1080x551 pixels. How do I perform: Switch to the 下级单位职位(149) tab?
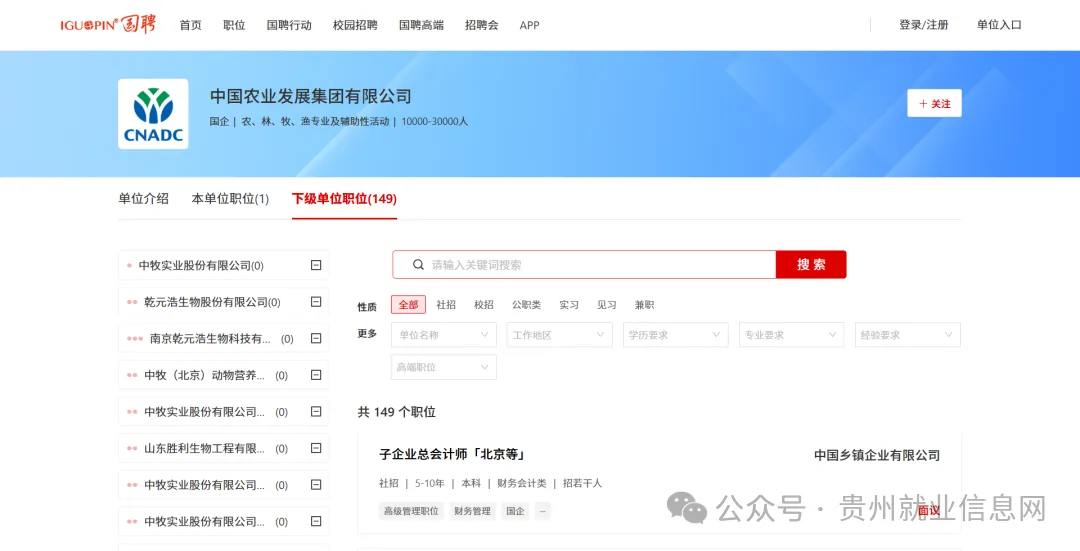coord(344,198)
